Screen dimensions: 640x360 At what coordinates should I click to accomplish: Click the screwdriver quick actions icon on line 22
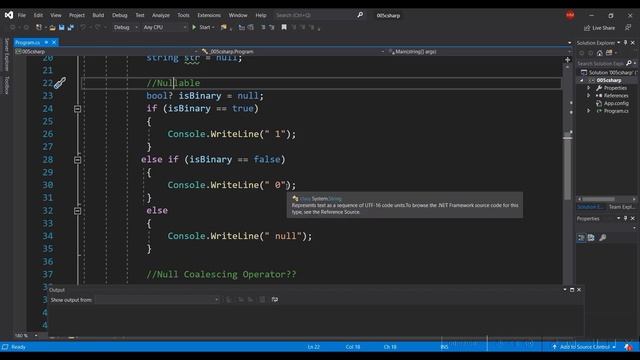tap(60, 83)
